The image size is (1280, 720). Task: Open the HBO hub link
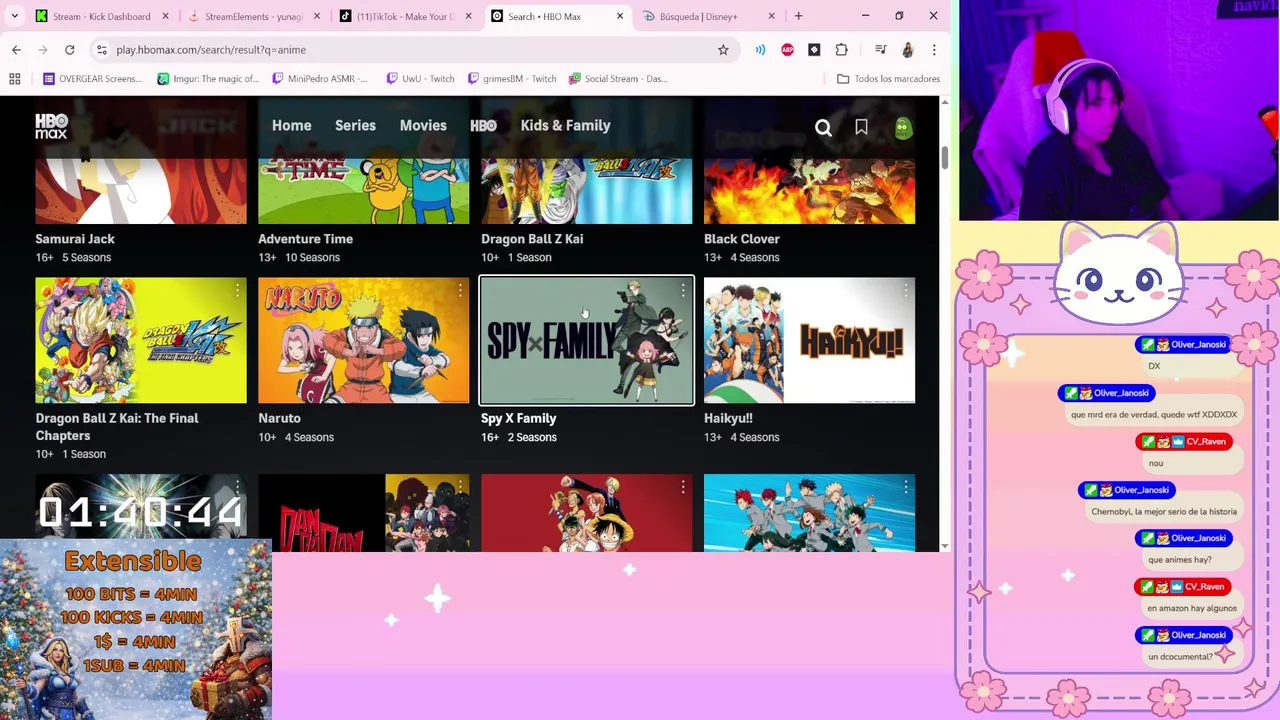(483, 126)
